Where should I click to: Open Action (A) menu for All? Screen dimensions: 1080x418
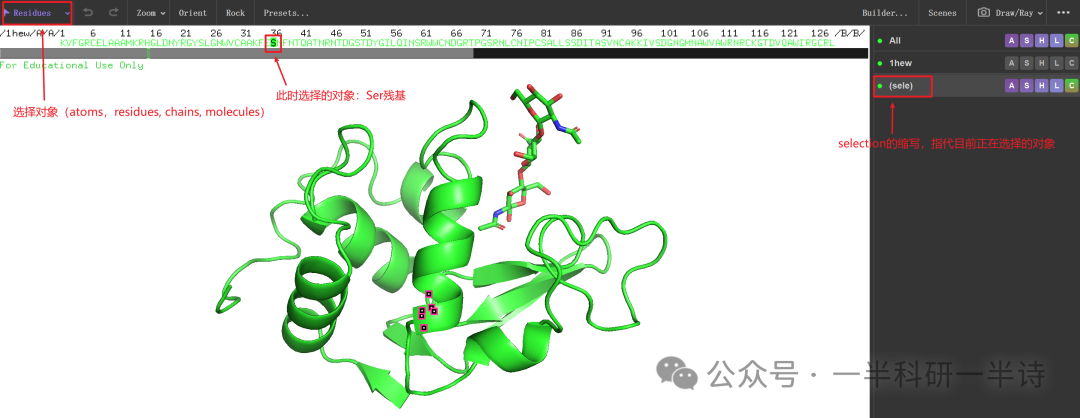pyautogui.click(x=1011, y=41)
